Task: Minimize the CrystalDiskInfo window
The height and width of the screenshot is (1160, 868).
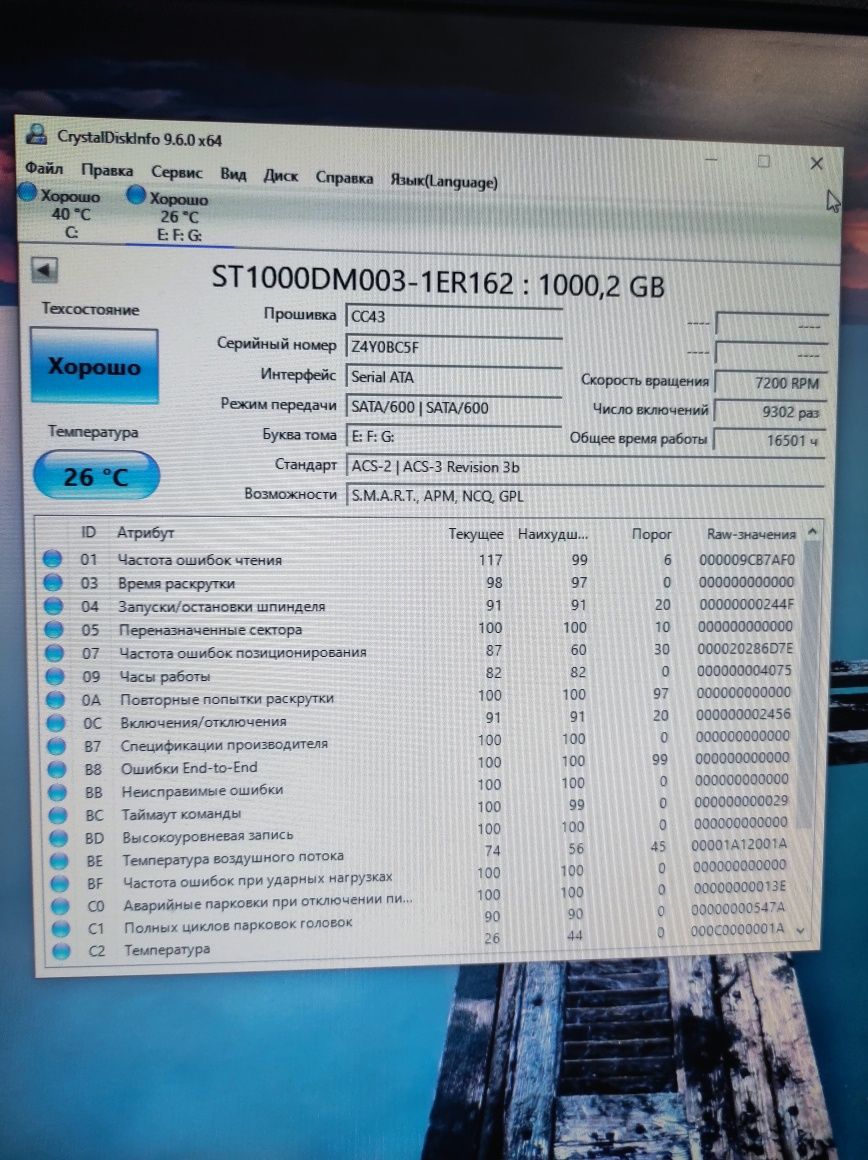Action: (712, 159)
